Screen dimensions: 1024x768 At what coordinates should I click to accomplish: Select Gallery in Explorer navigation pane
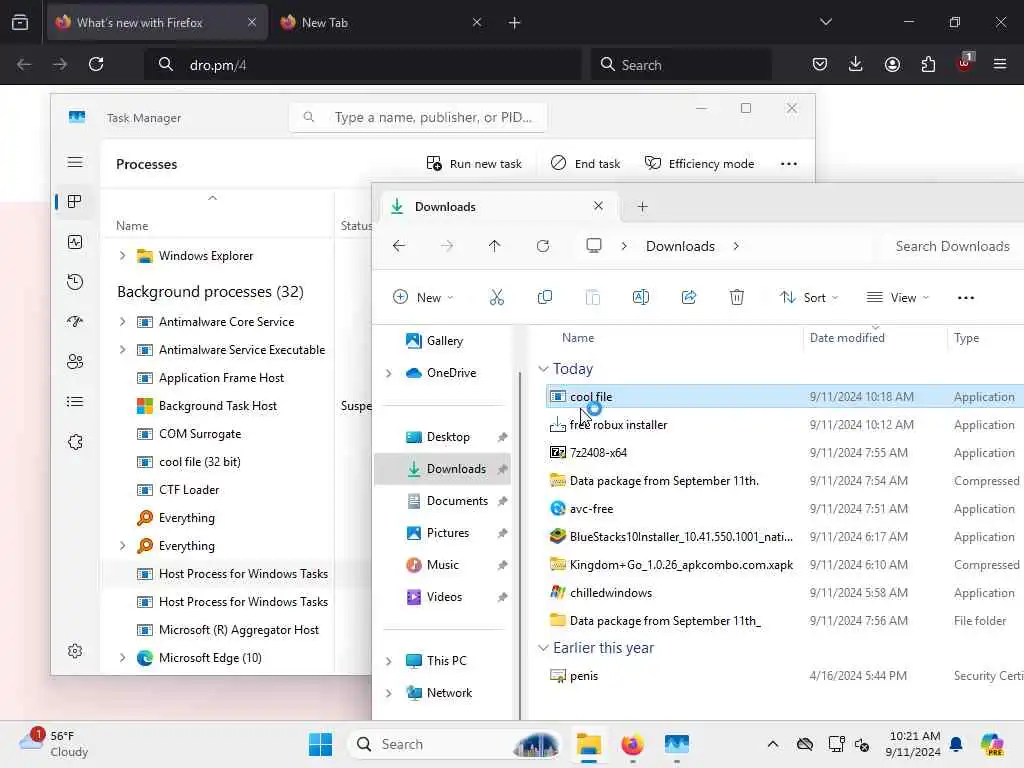point(445,341)
